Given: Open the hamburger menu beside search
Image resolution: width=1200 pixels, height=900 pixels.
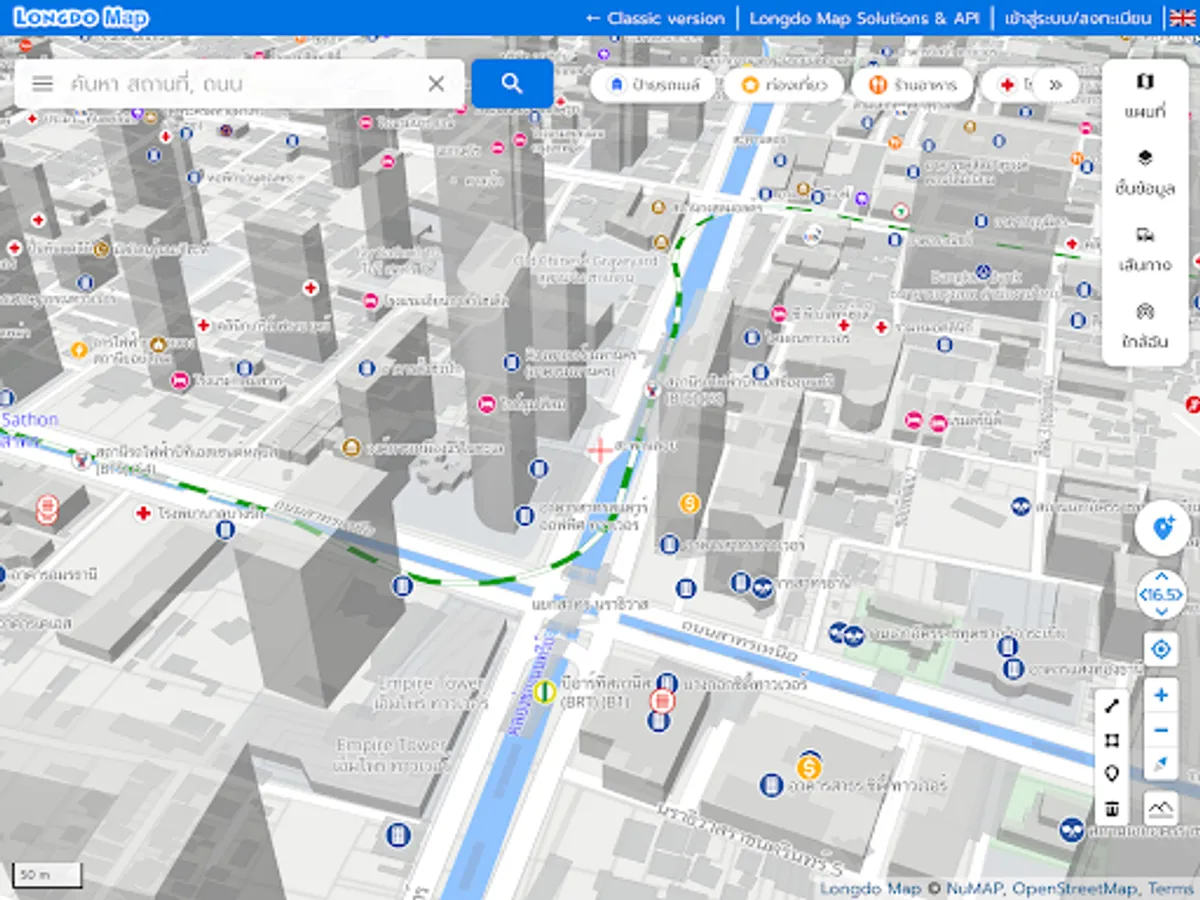Looking at the screenshot, I should tap(43, 84).
